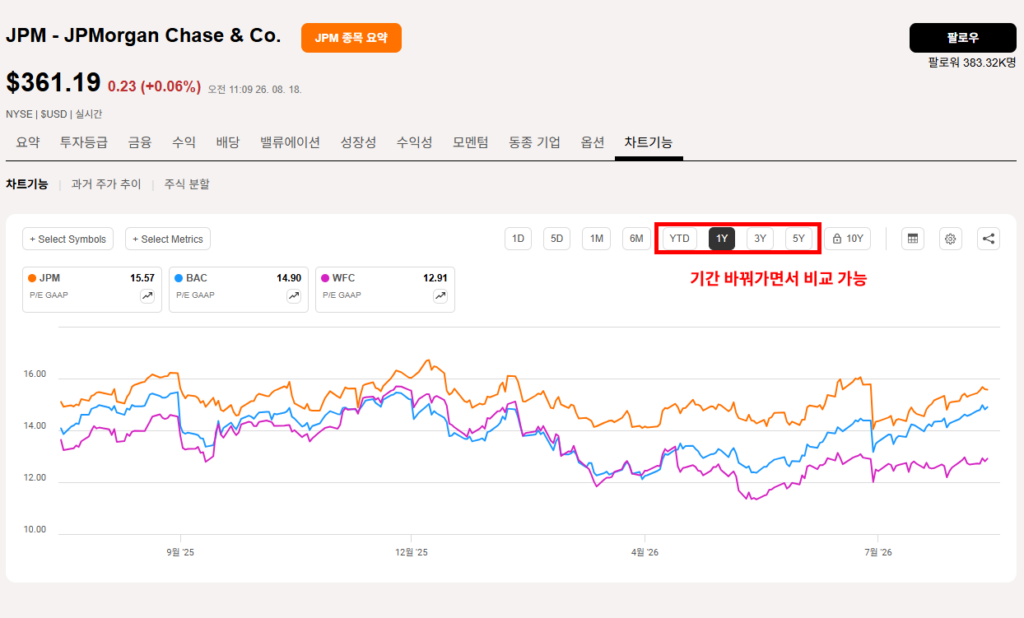Switch to the 배당 tab
Viewport: 1024px width, 618px height.
228,142
